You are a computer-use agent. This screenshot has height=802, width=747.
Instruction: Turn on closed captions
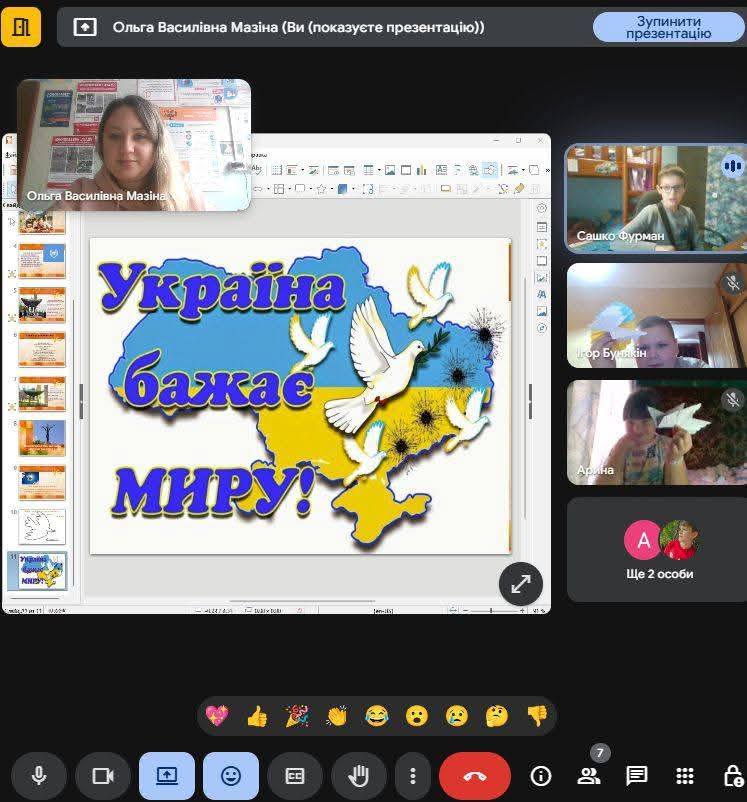(295, 776)
